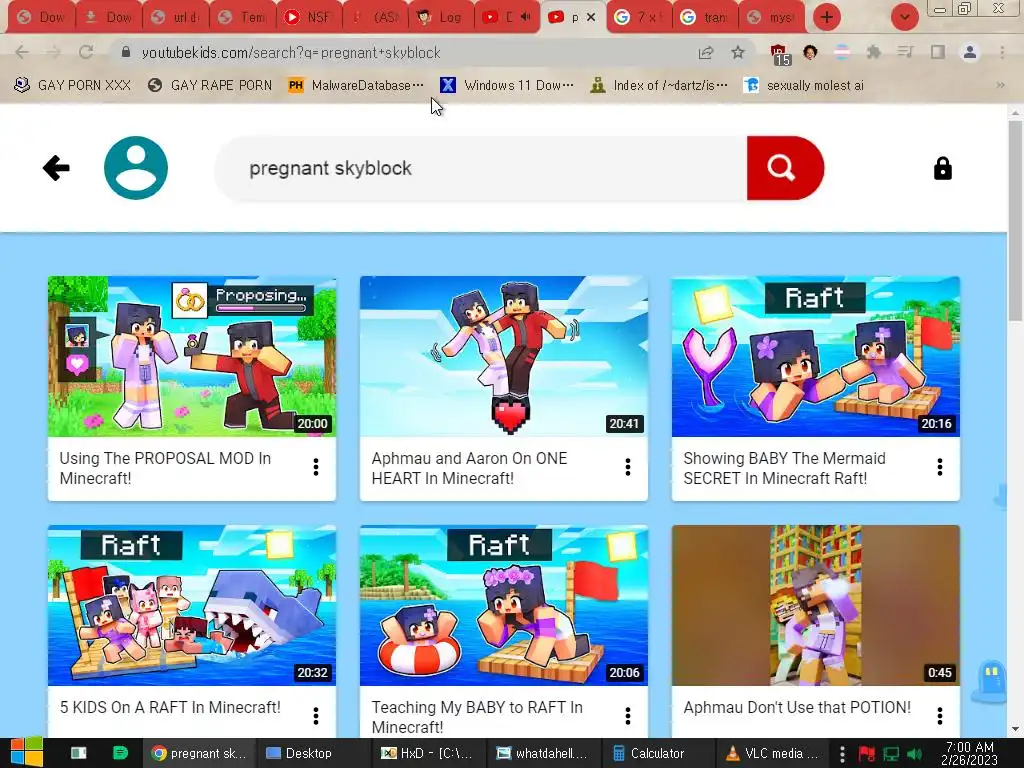
Task: Click the red flag tray icon
Action: click(867, 754)
